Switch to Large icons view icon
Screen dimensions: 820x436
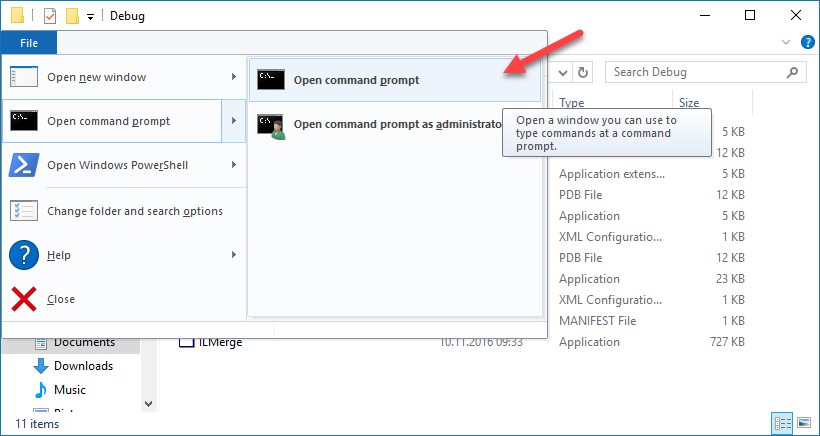tap(804, 422)
